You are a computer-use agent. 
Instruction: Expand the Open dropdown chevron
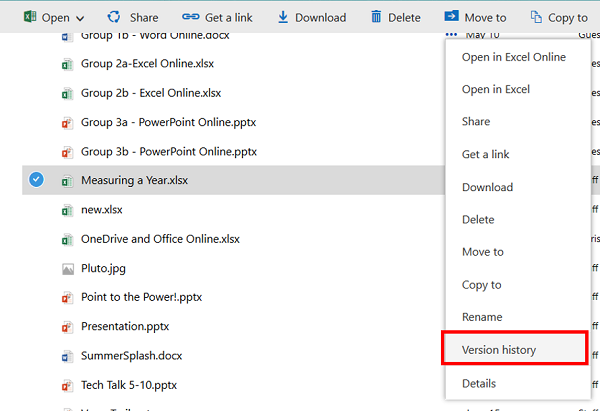(80, 18)
